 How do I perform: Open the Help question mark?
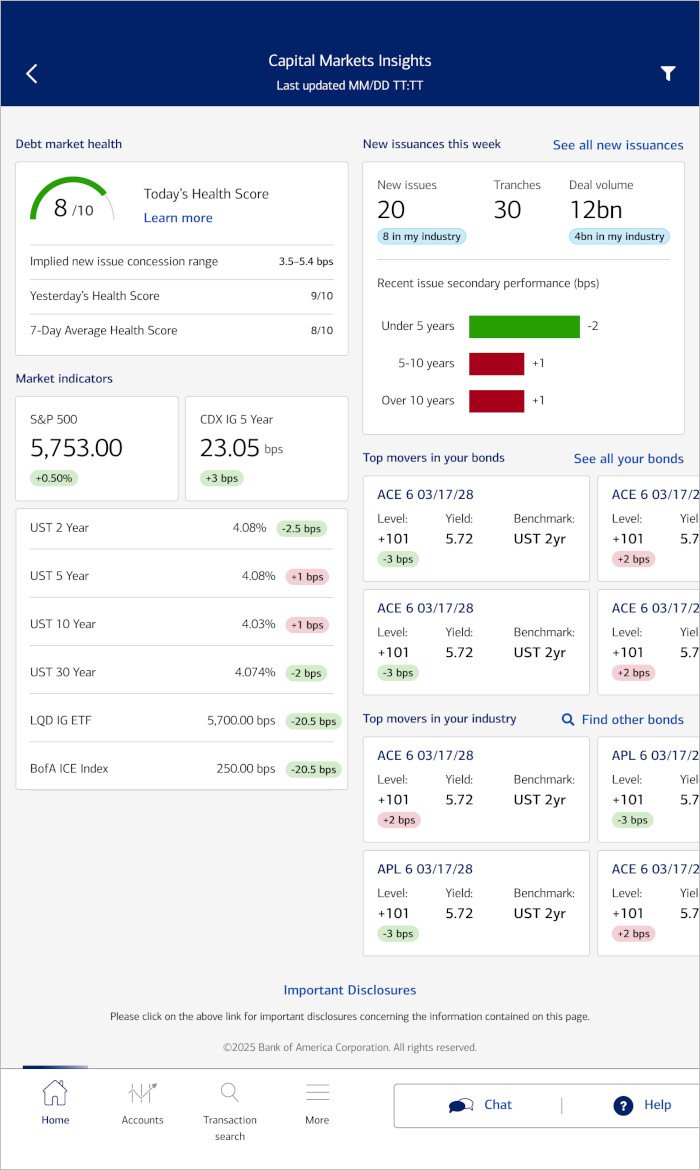(x=642, y=1105)
